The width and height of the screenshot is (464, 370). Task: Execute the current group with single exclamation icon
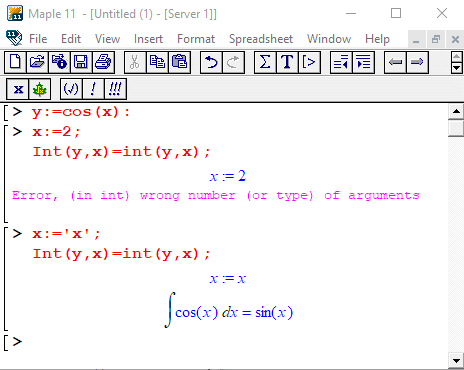pyautogui.click(x=93, y=89)
